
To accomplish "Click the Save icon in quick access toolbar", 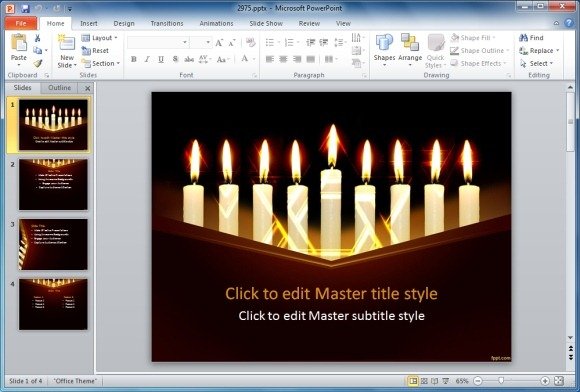I will click(25, 9).
